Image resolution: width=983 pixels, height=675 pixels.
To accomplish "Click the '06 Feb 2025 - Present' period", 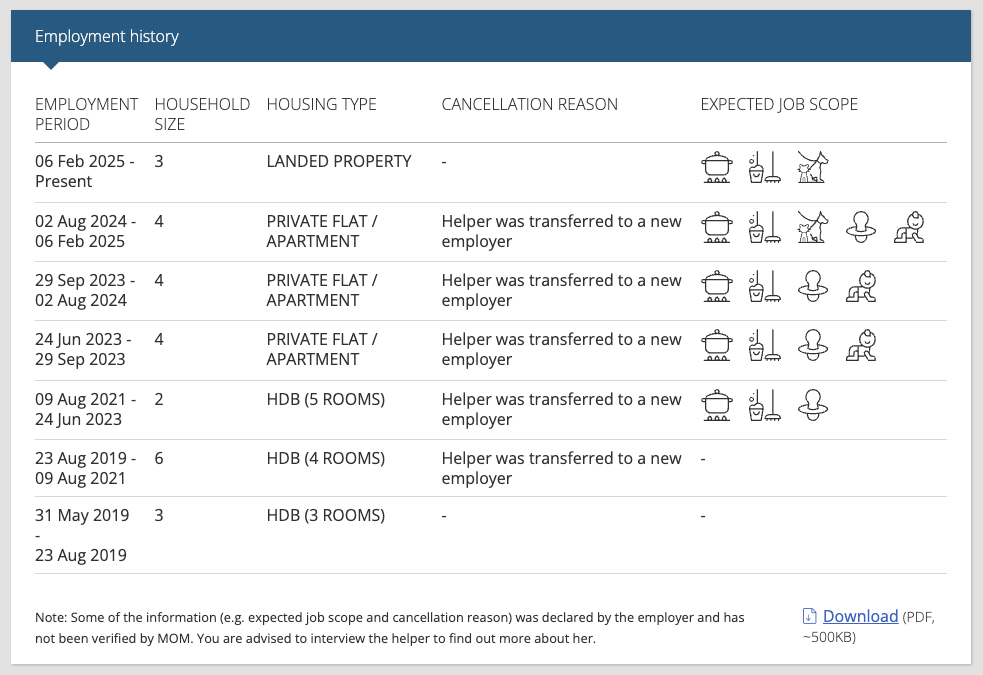I will pos(85,171).
